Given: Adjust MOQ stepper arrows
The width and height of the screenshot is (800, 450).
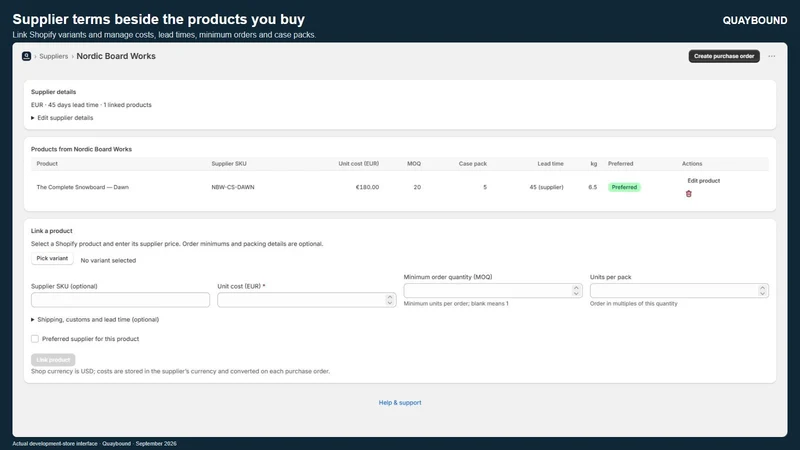Looking at the screenshot, I should 576,291.
